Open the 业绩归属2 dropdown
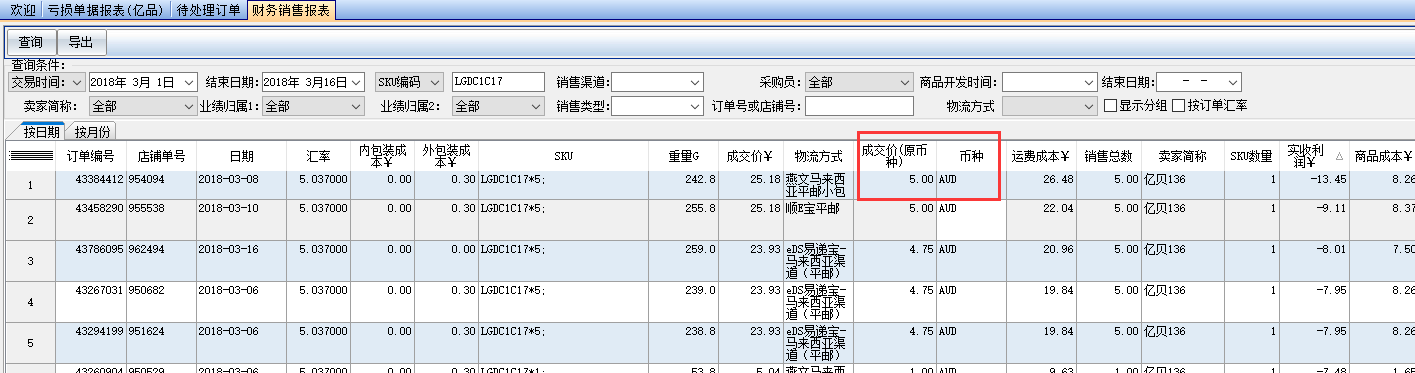The width and height of the screenshot is (1415, 373). coord(537,106)
